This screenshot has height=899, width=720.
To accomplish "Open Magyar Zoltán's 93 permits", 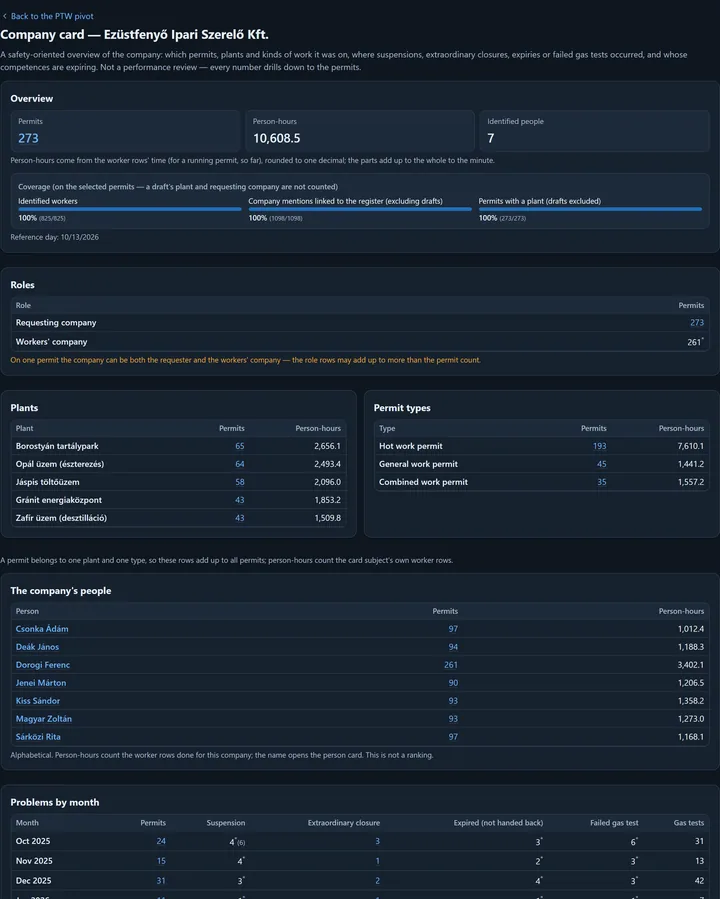I will [453, 719].
